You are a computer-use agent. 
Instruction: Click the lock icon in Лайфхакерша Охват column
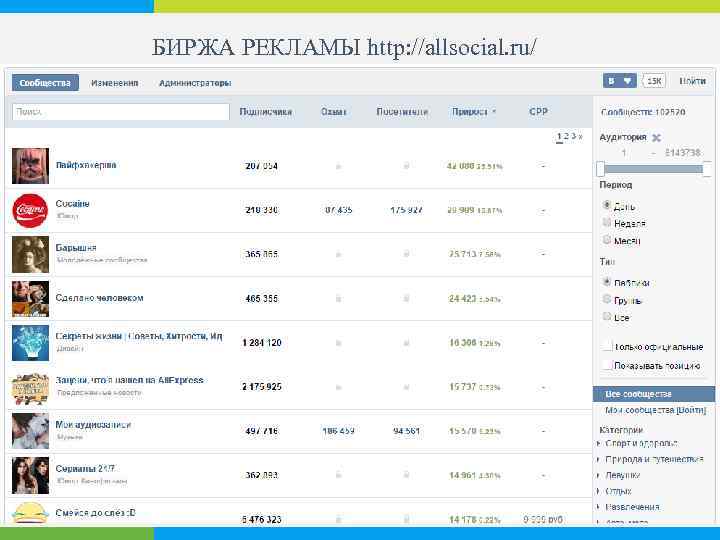click(338, 166)
